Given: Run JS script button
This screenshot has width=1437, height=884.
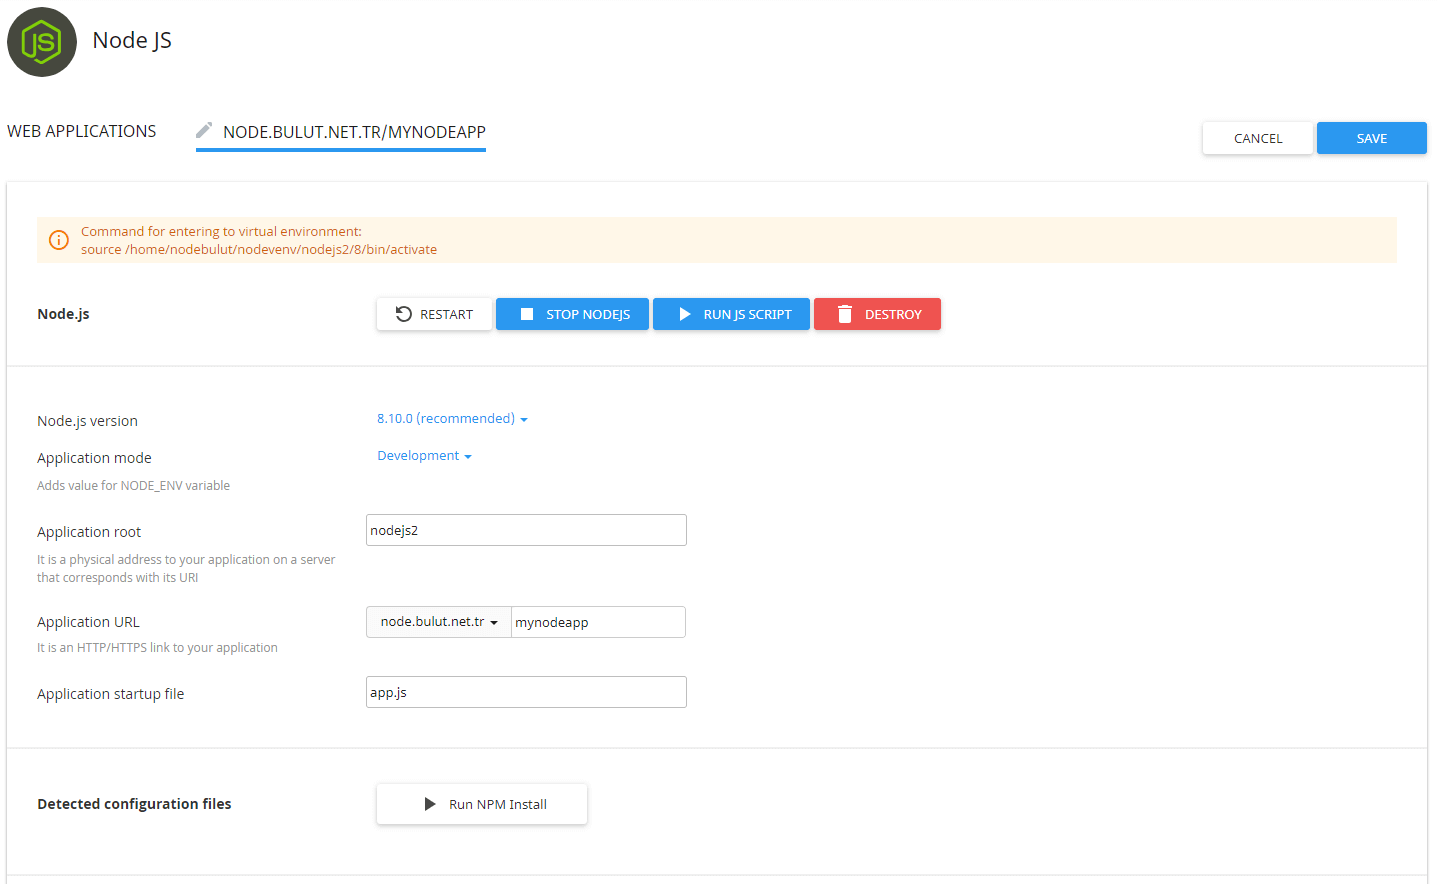Looking at the screenshot, I should point(731,314).
